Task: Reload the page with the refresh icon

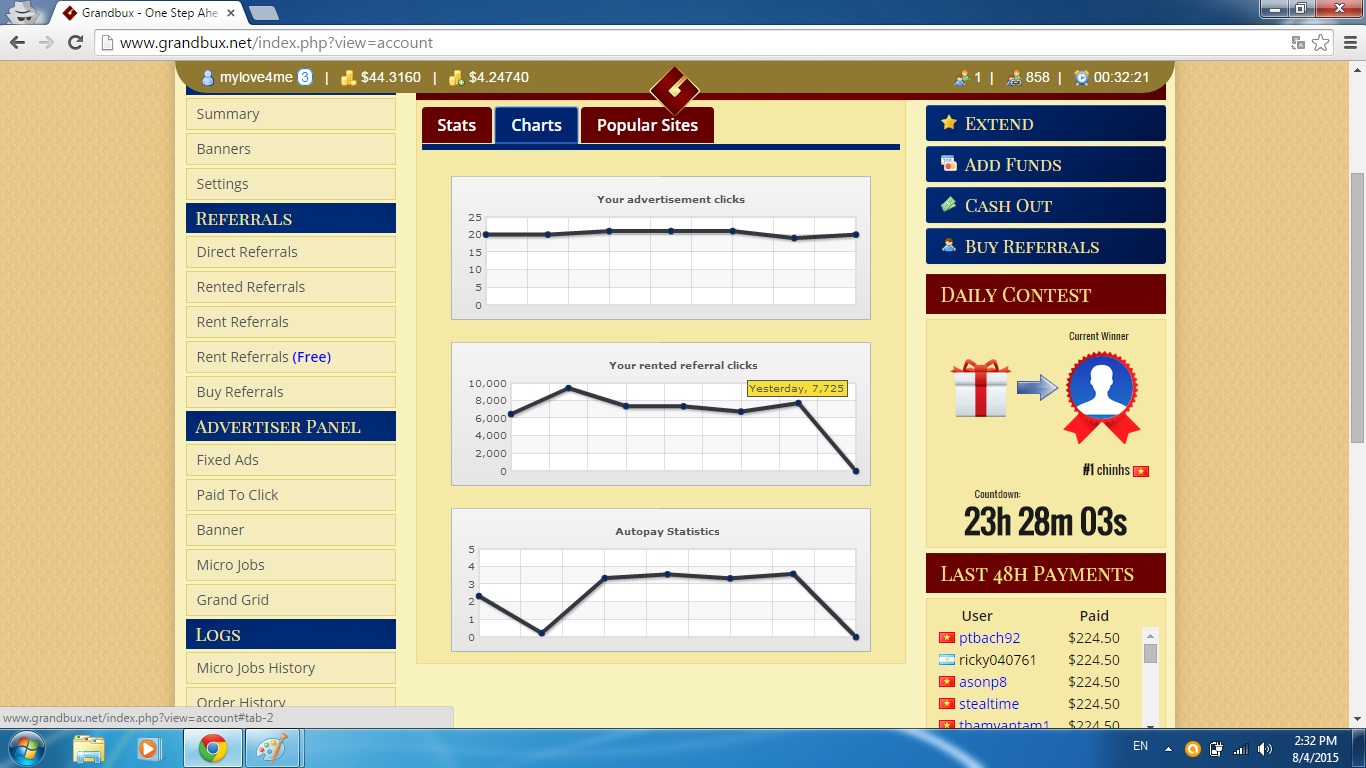Action: pyautogui.click(x=75, y=43)
